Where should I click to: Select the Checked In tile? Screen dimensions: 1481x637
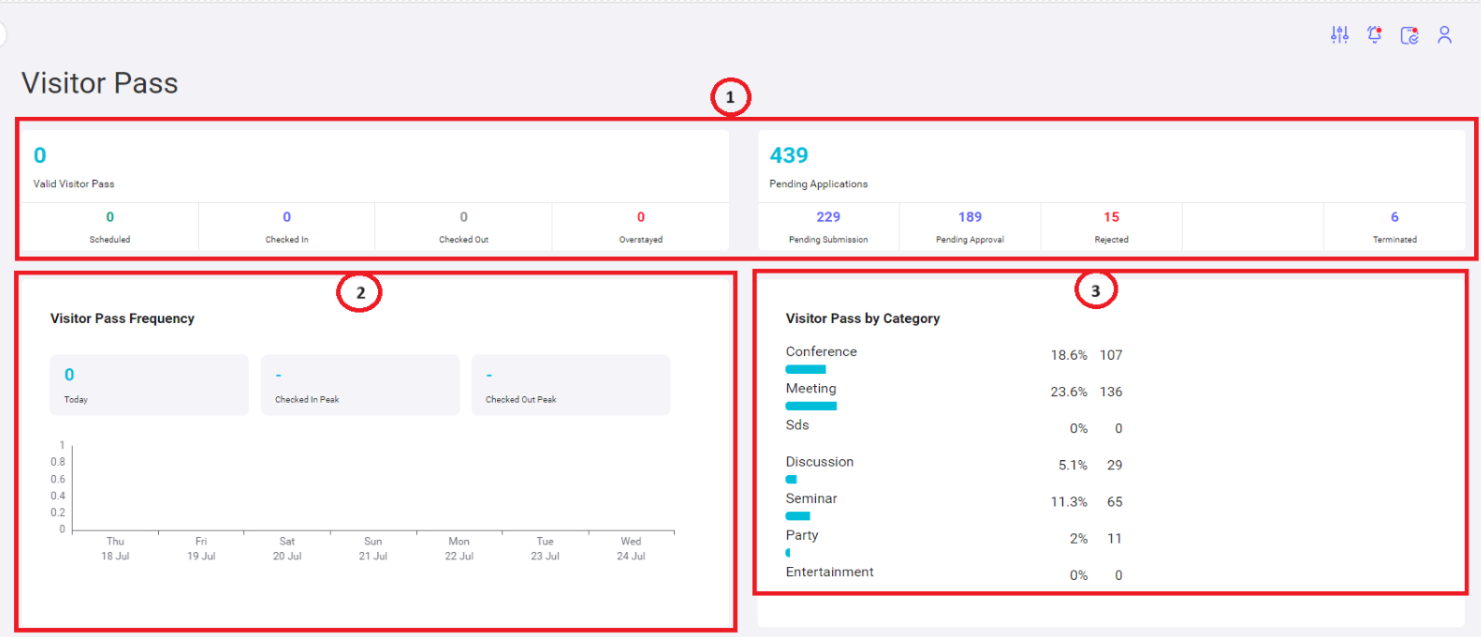point(287,227)
